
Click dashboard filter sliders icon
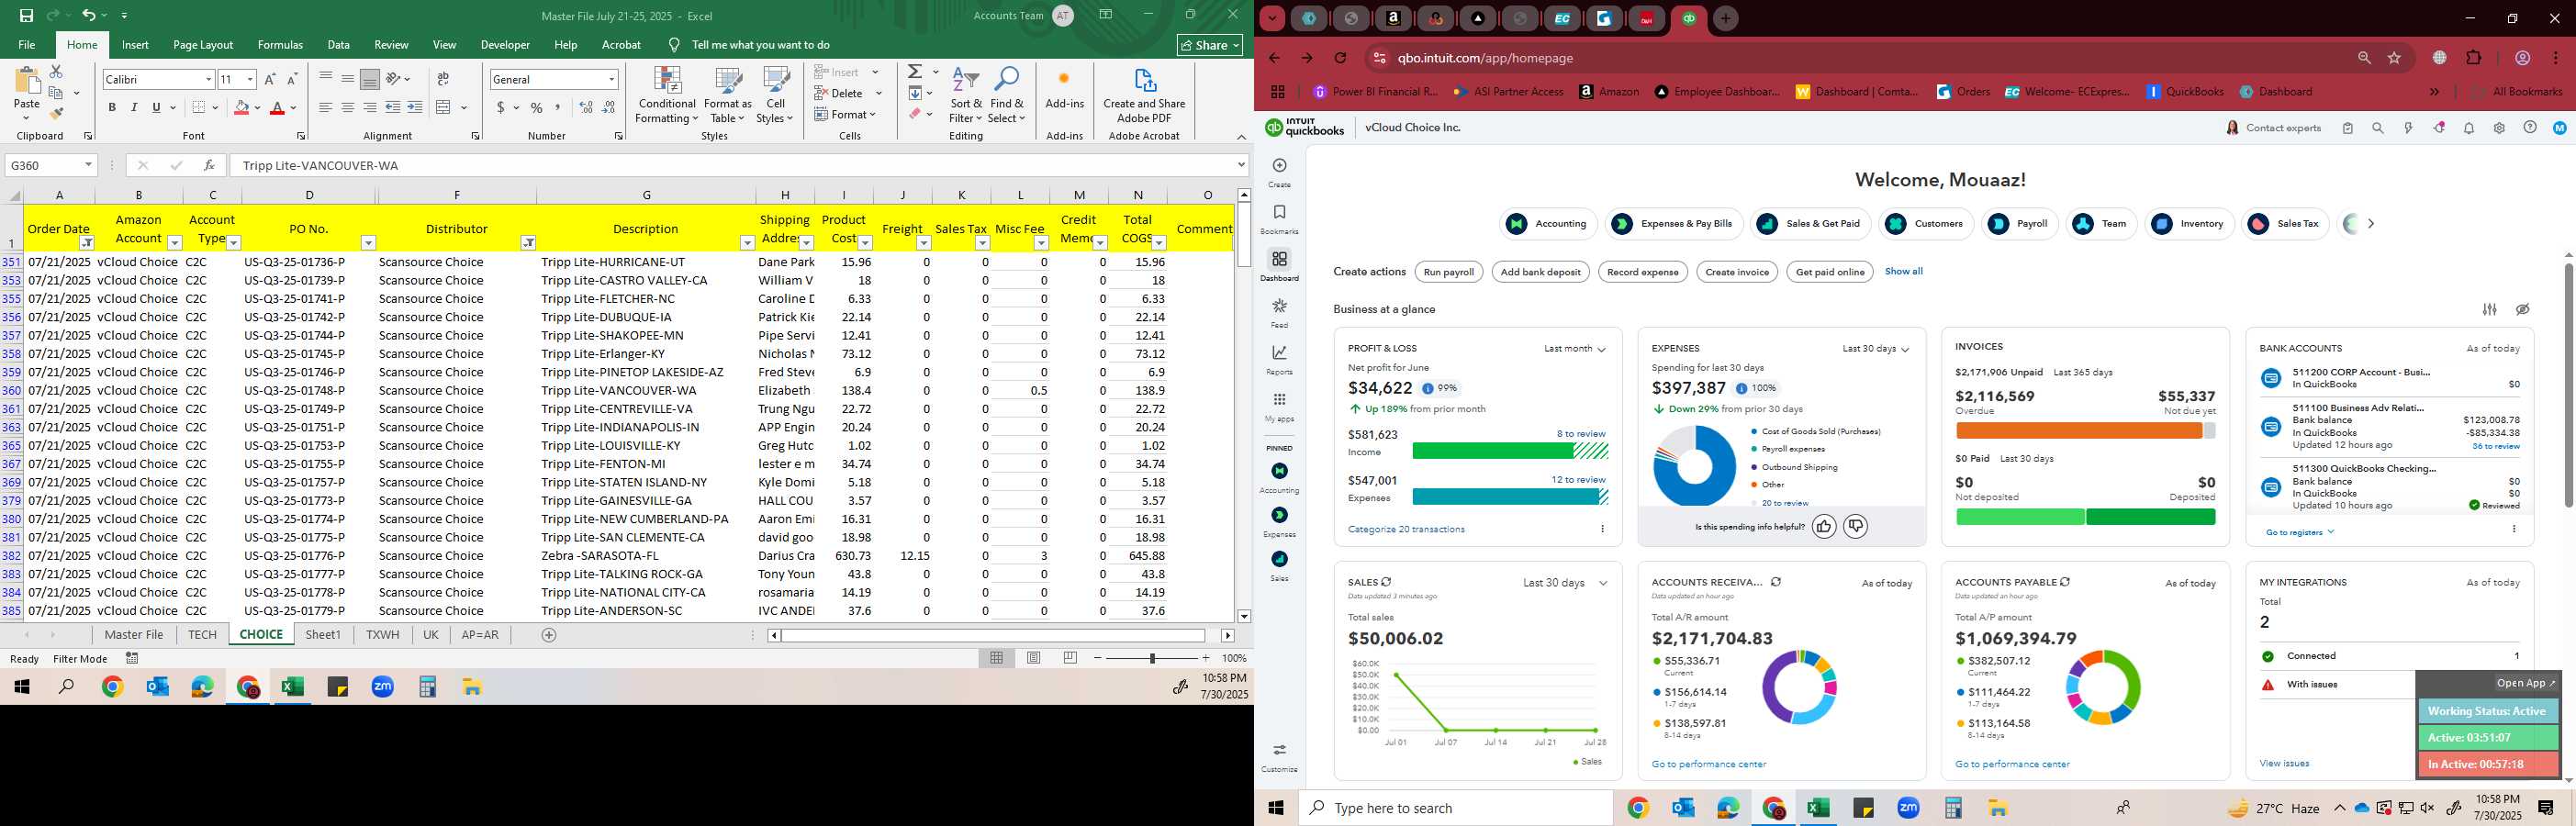(2490, 309)
